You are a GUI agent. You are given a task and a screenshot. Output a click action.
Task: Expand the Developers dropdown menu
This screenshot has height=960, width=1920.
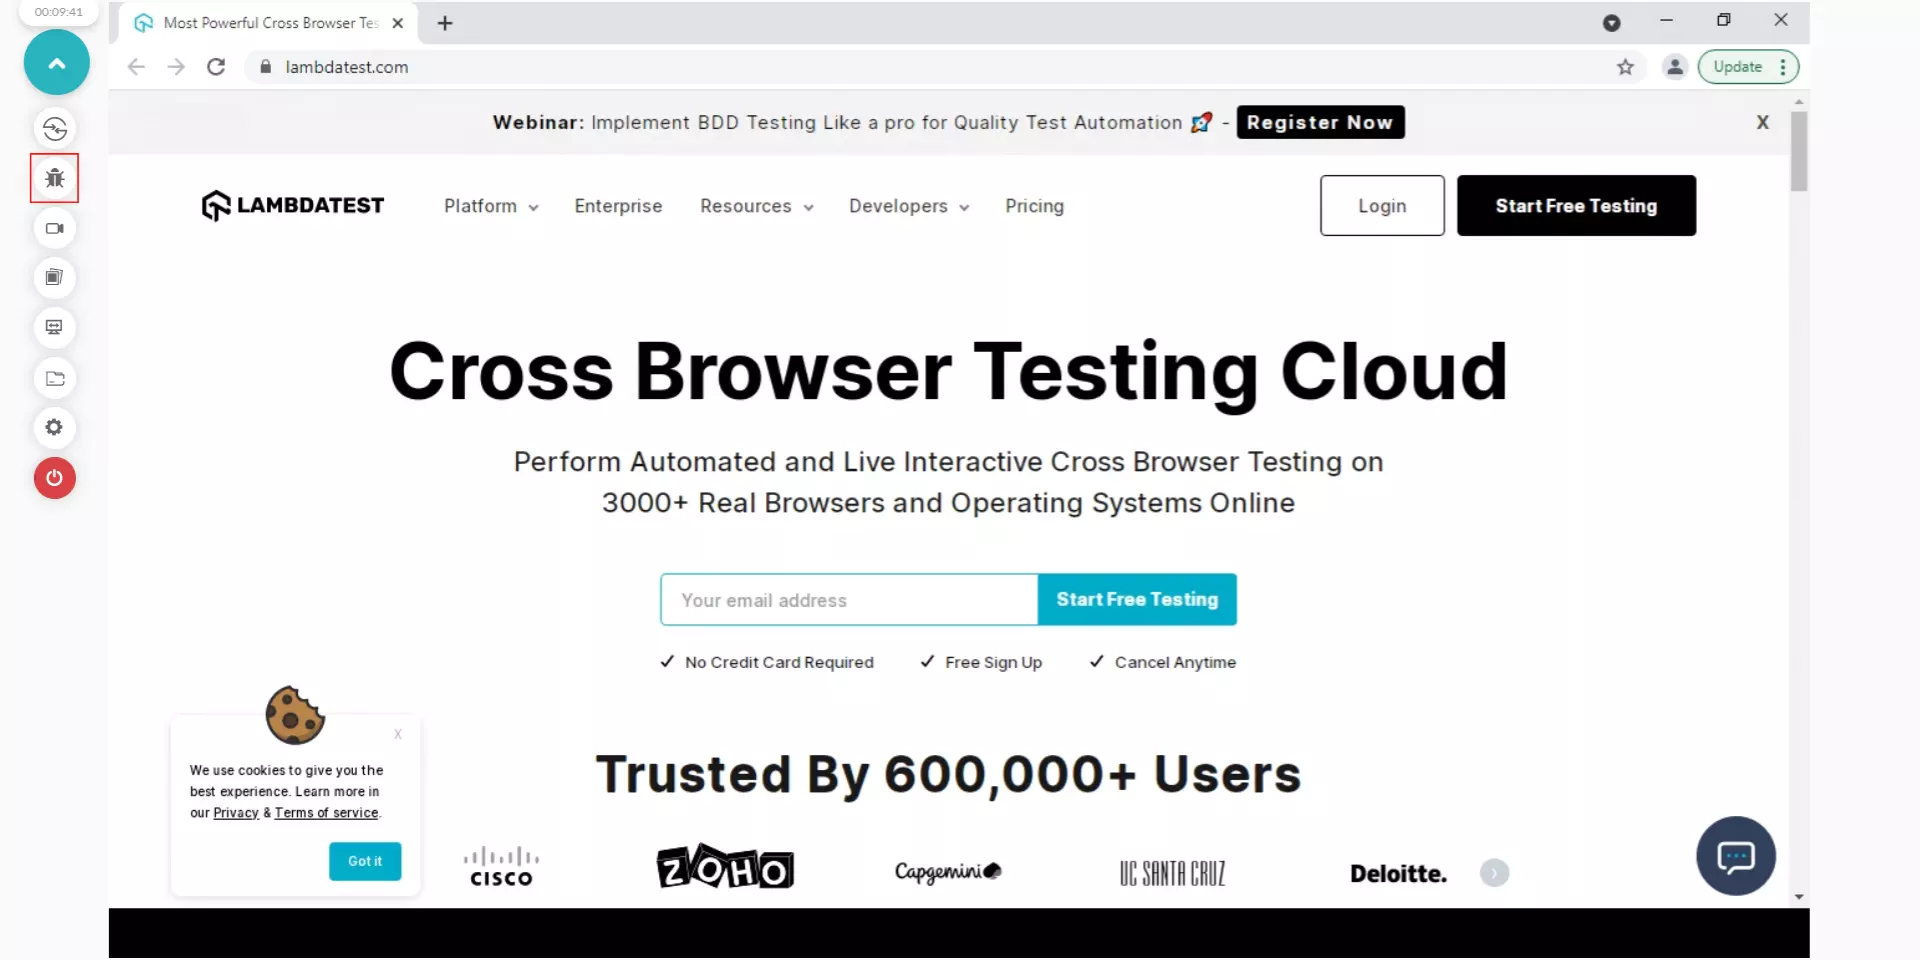pos(908,206)
